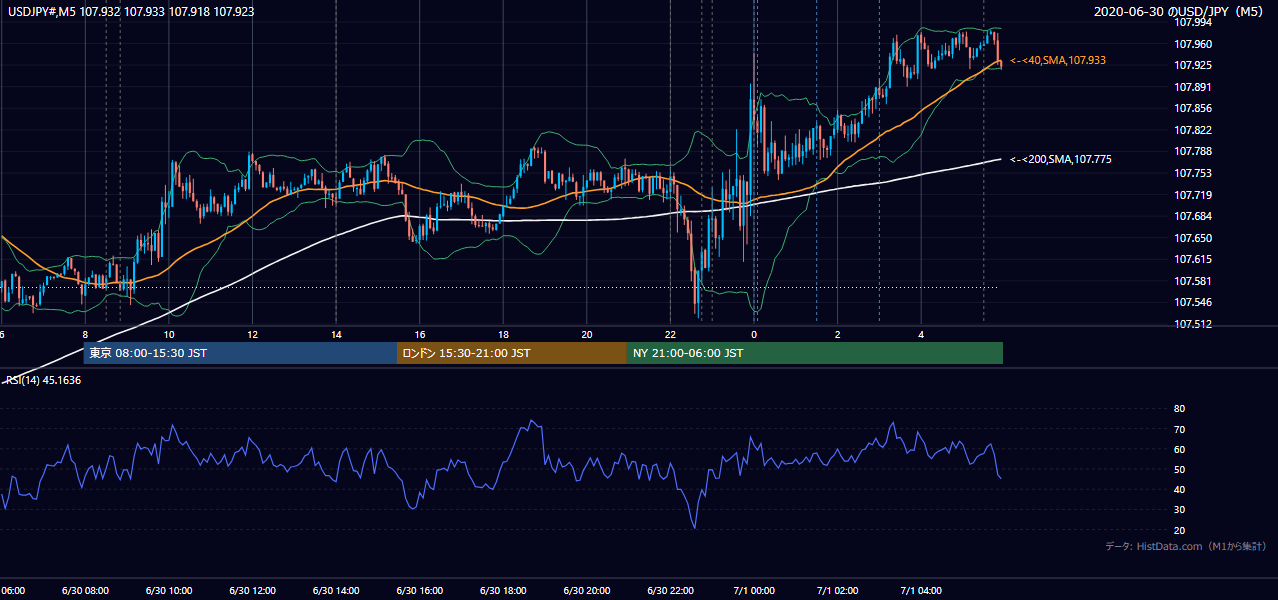Click hour tick 18 above the session bars
The image size is (1278, 600).
503,335
